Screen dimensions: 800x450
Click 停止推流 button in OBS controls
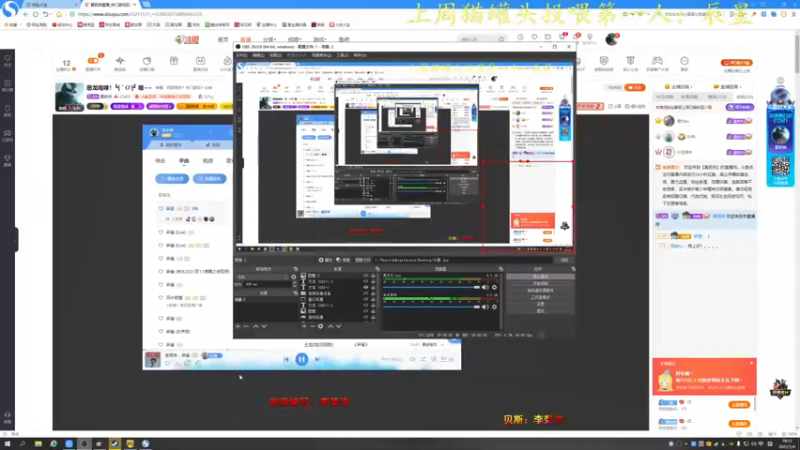click(540, 277)
